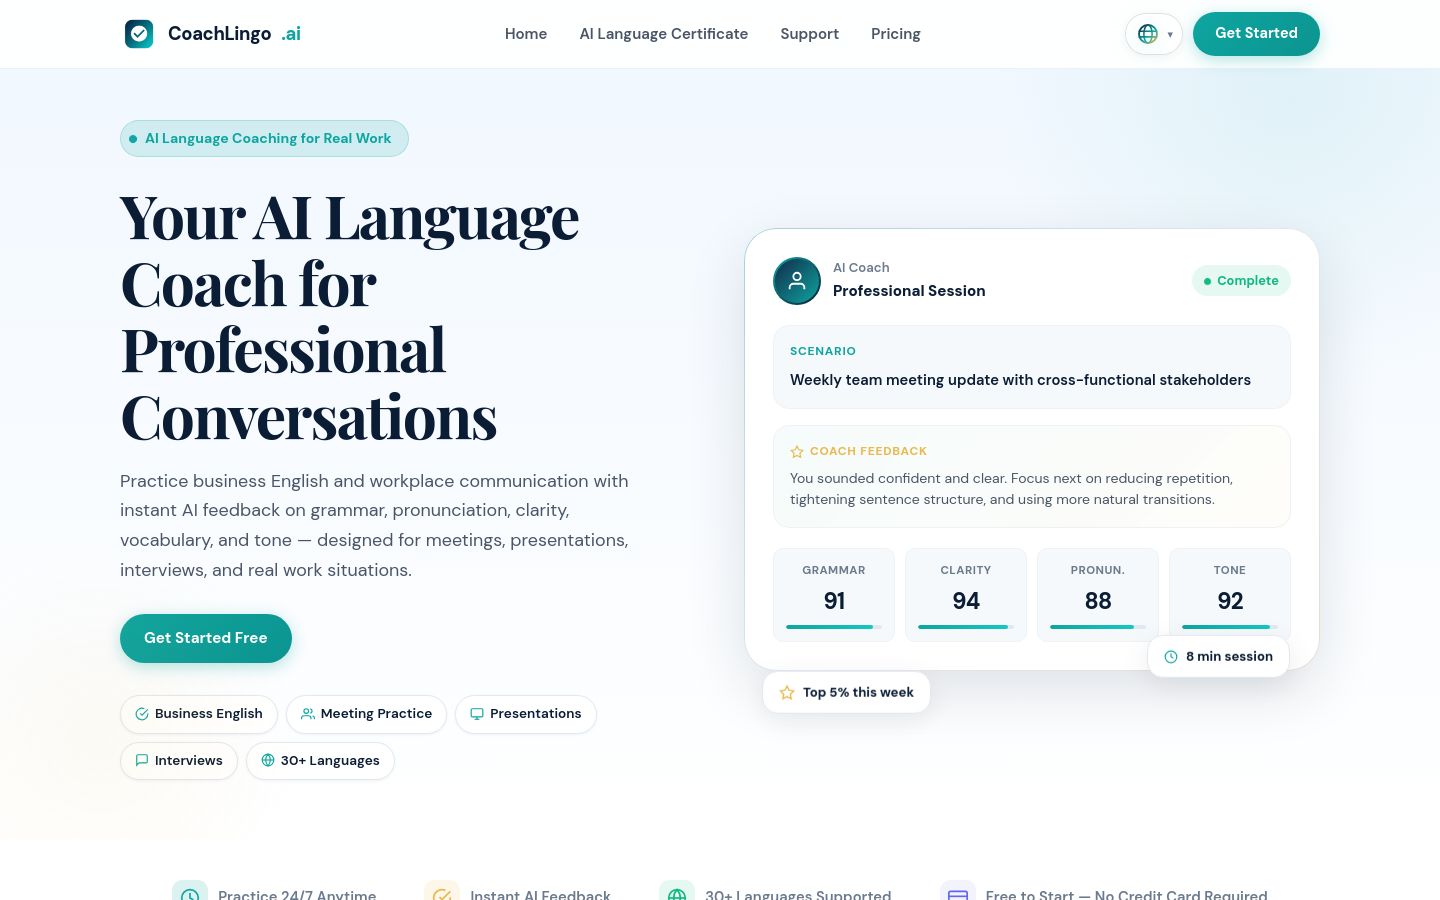
Task: Click the CoachLingo brand name link
Action: 234,34
